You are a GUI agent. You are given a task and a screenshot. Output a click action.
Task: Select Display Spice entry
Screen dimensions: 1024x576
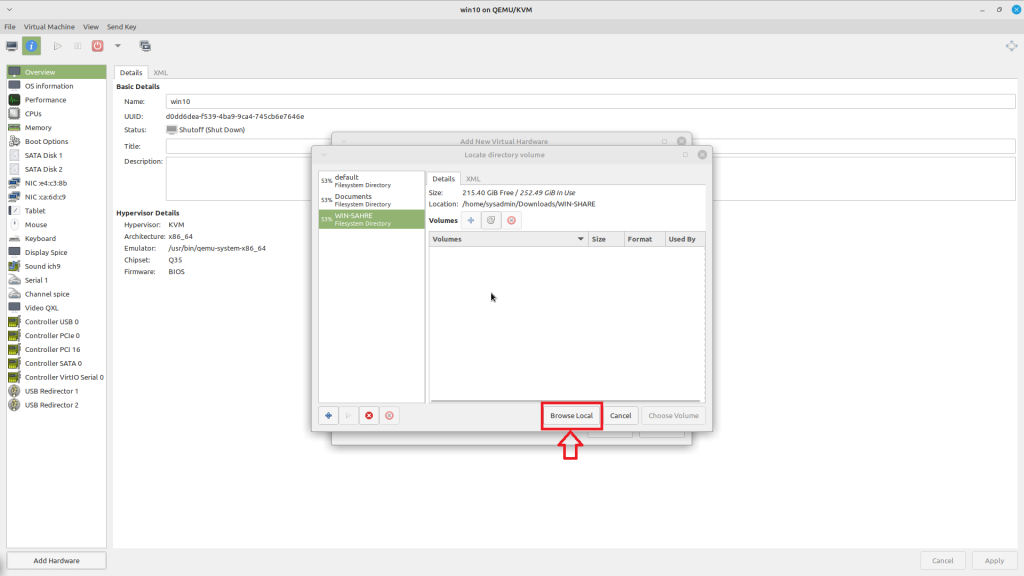point(56,252)
